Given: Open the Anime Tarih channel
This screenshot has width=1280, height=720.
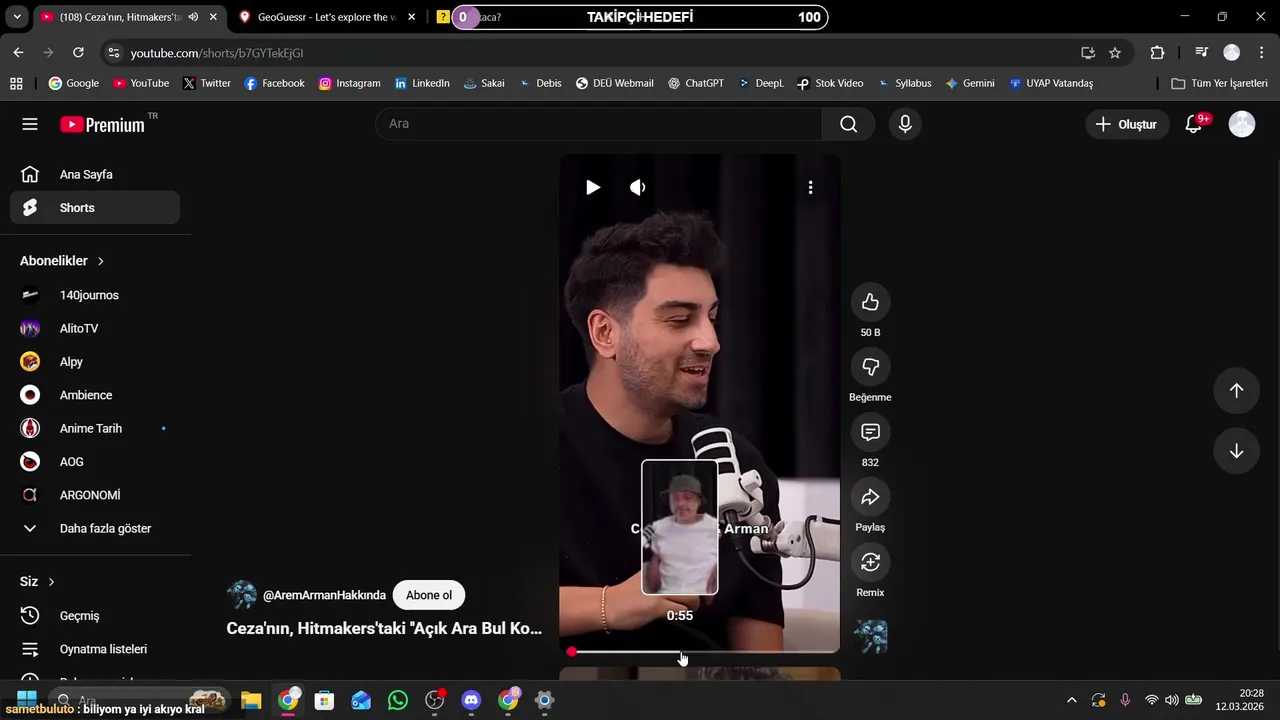Looking at the screenshot, I should coord(95,428).
